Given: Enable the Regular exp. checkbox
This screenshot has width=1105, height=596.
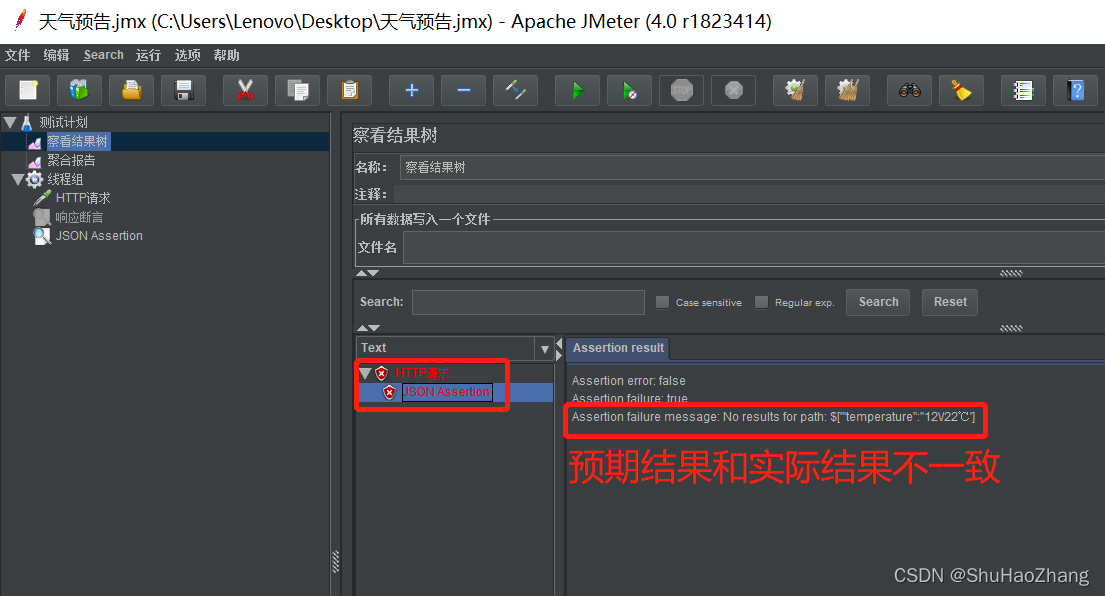Looking at the screenshot, I should click(761, 302).
